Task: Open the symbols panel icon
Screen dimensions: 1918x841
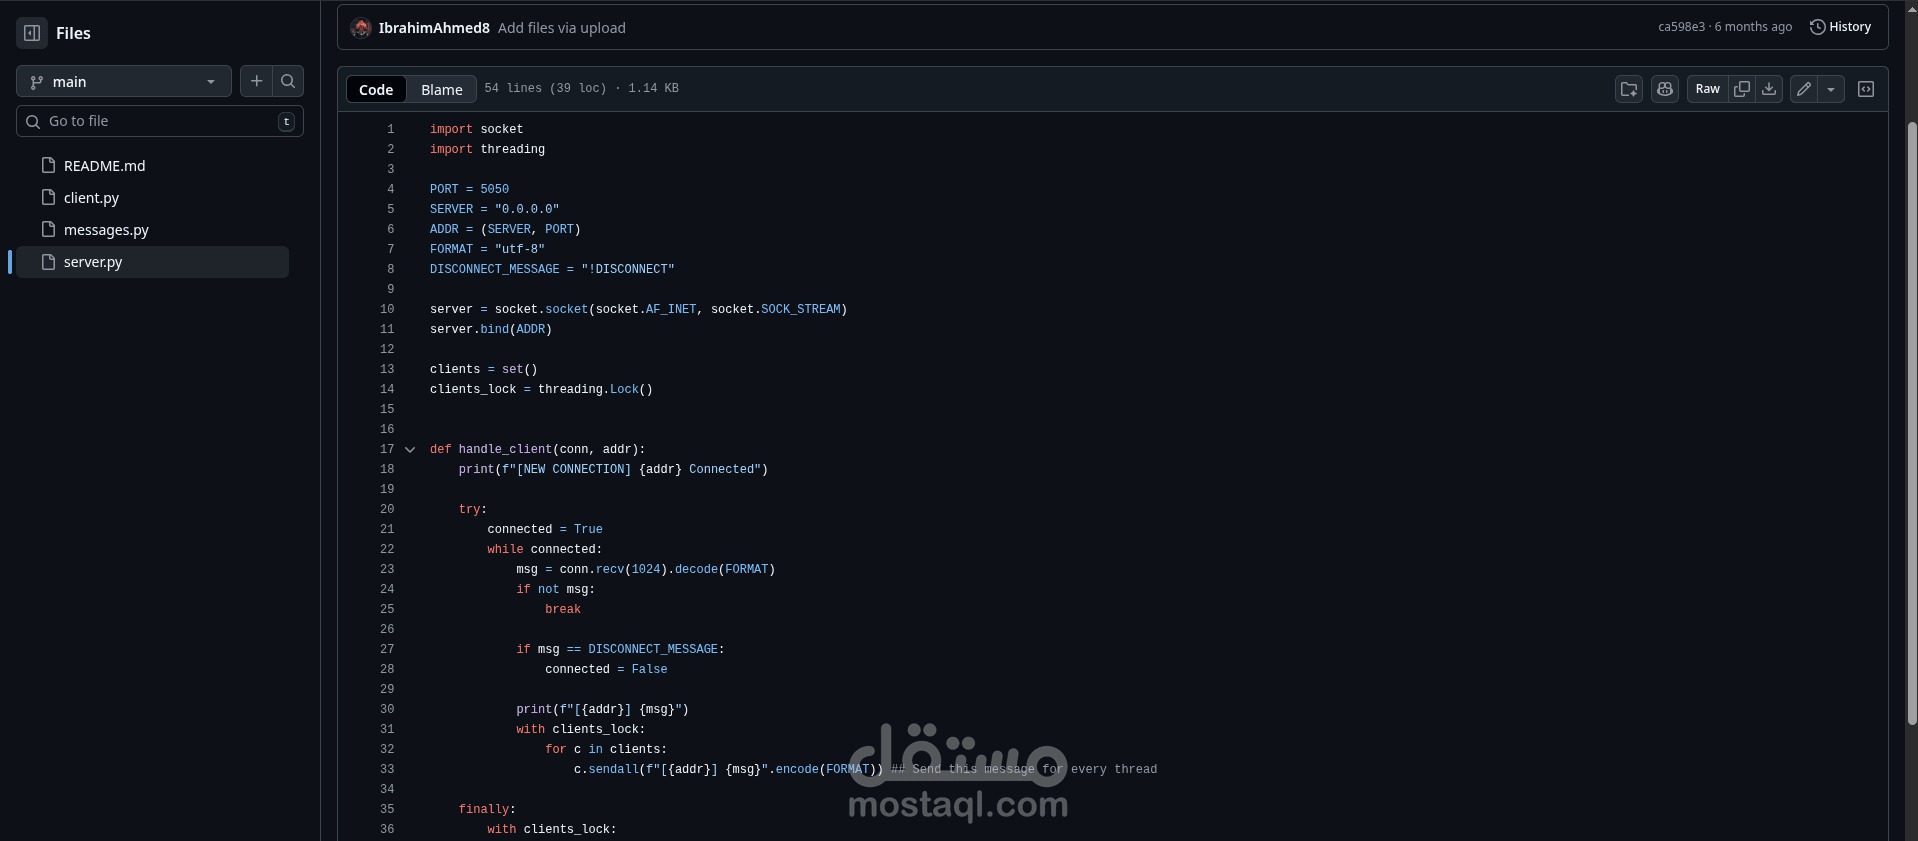Action: (x=1866, y=89)
